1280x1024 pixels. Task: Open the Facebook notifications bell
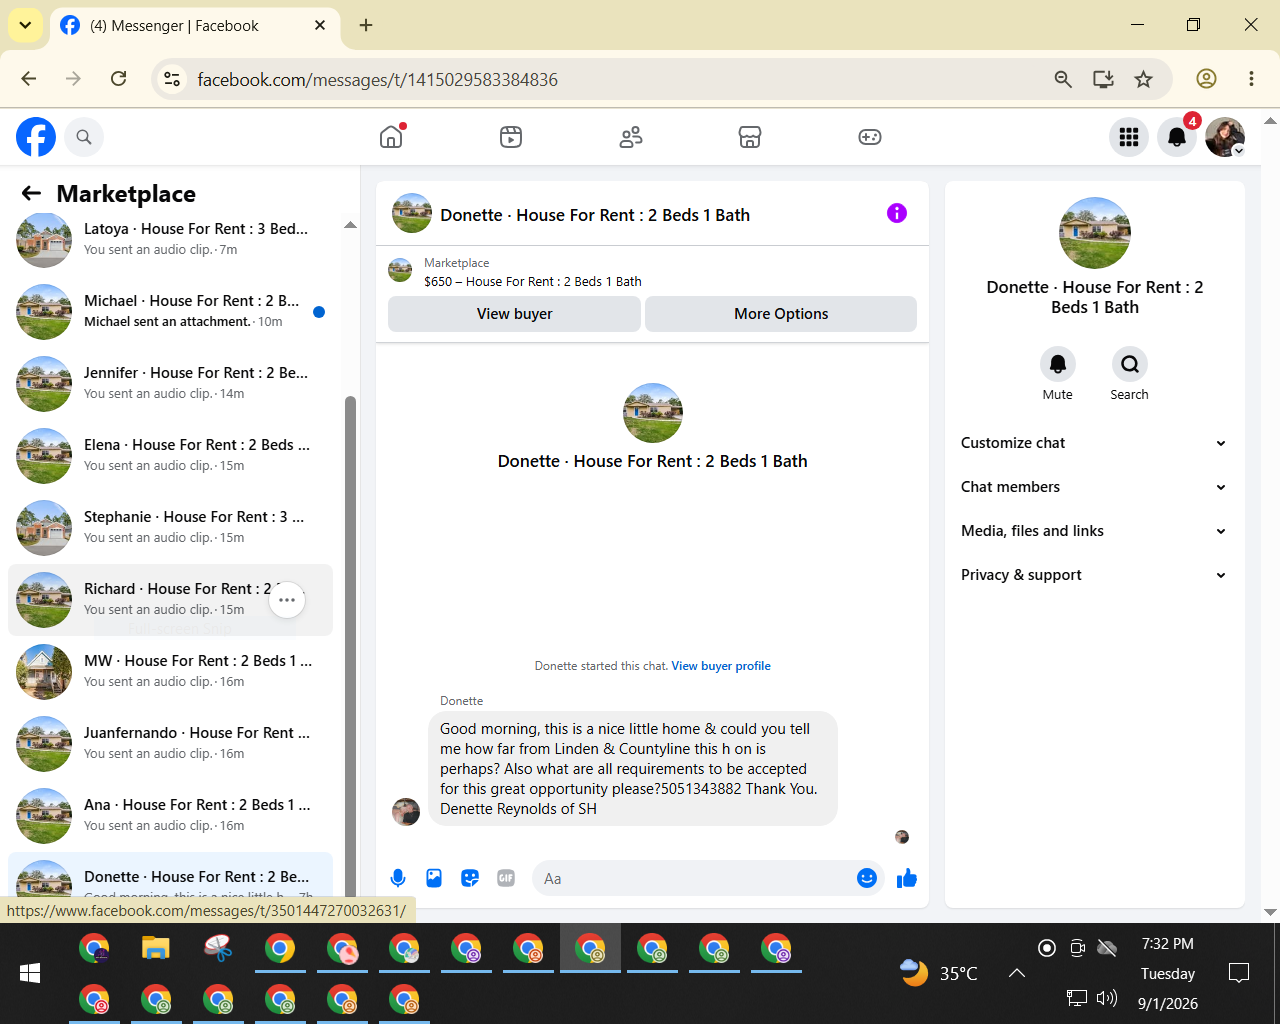point(1177,137)
